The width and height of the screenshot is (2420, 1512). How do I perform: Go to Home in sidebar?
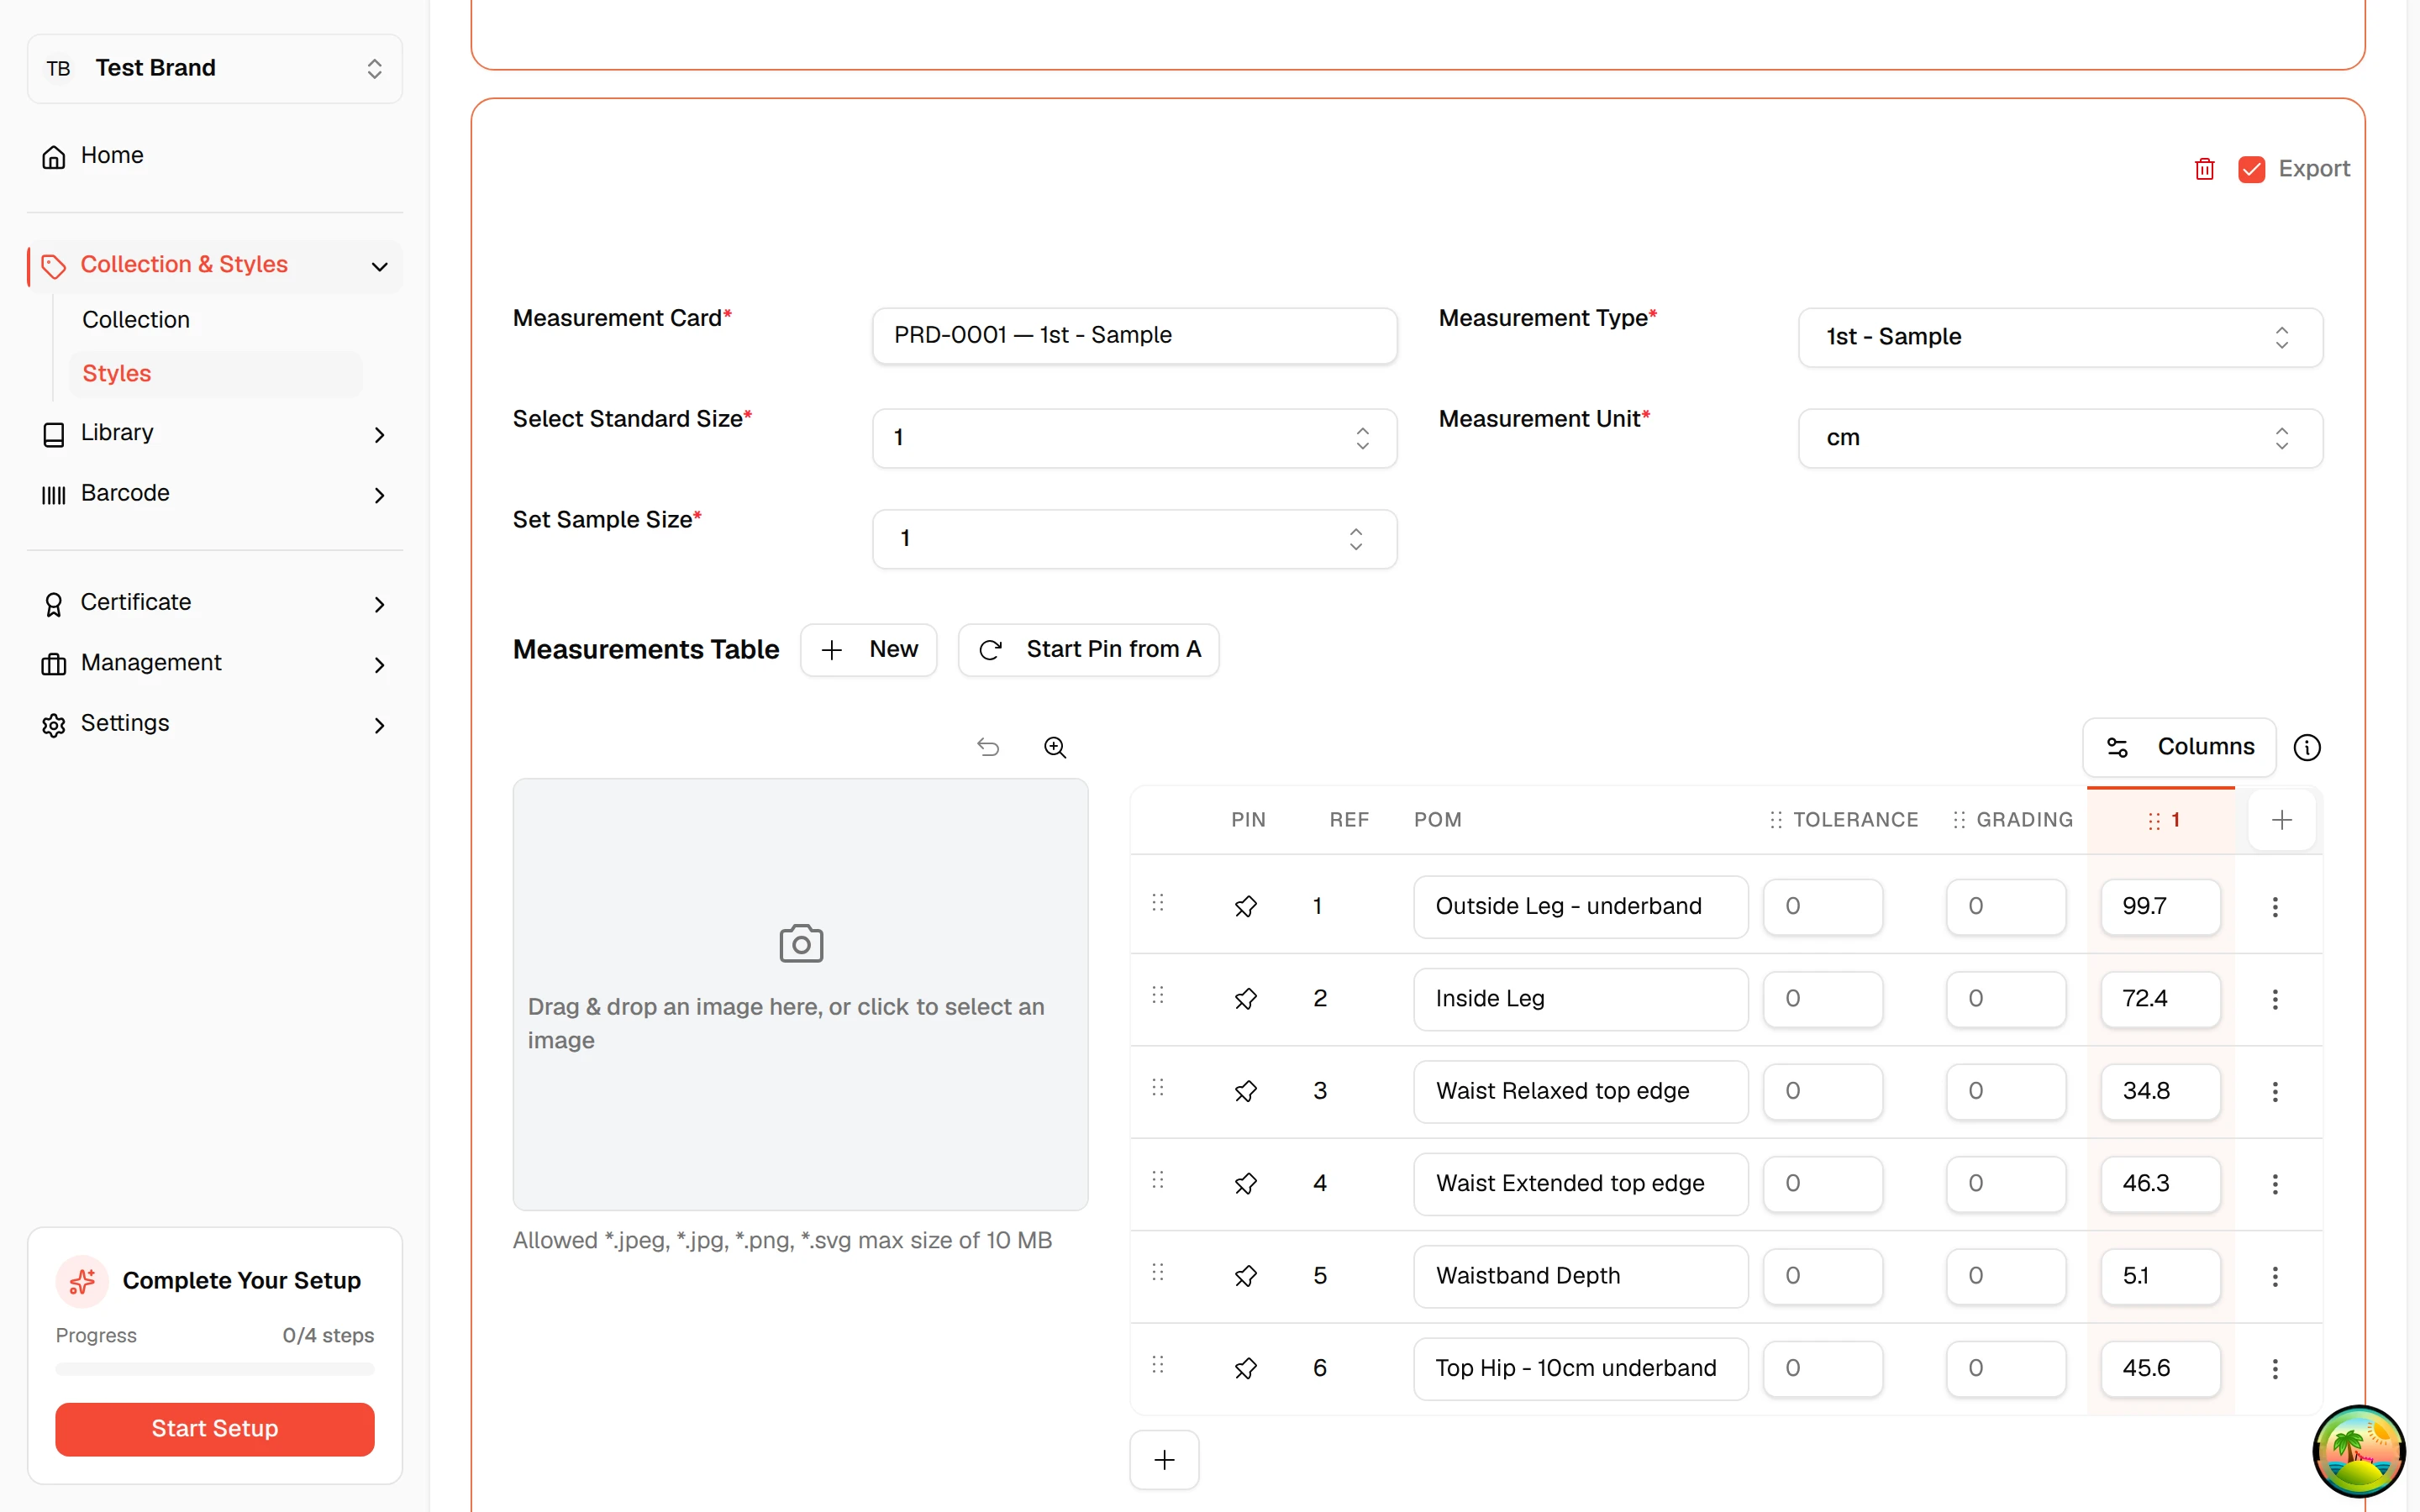tap(215, 156)
